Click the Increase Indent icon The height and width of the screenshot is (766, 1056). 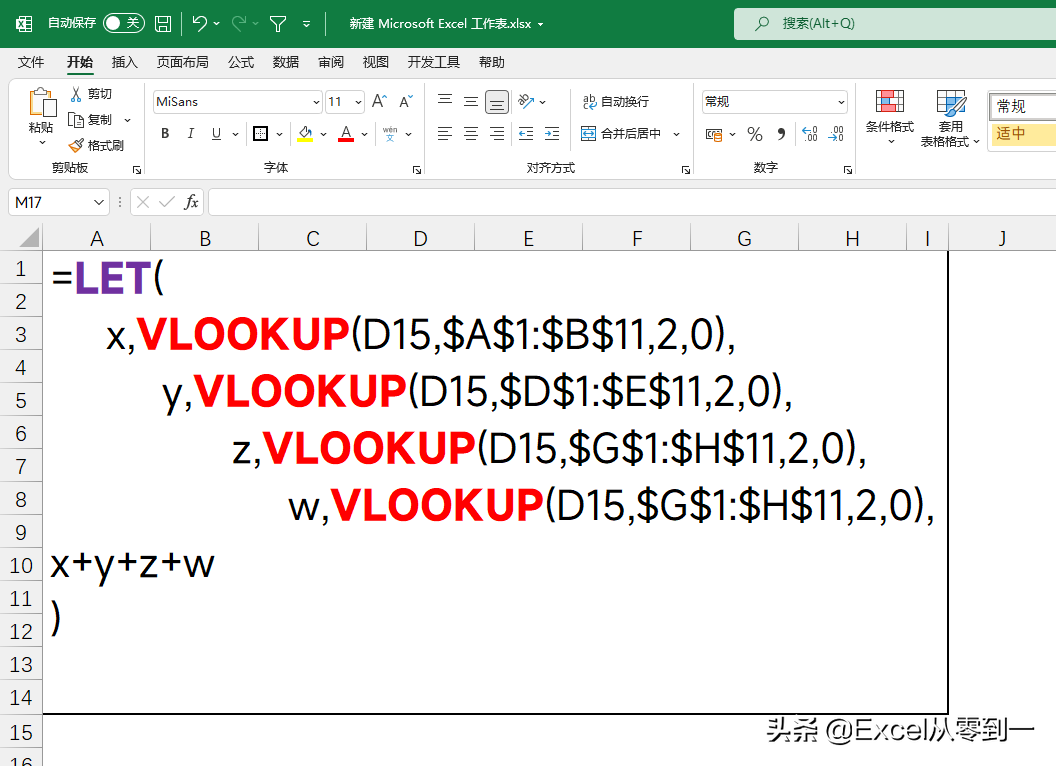552,133
